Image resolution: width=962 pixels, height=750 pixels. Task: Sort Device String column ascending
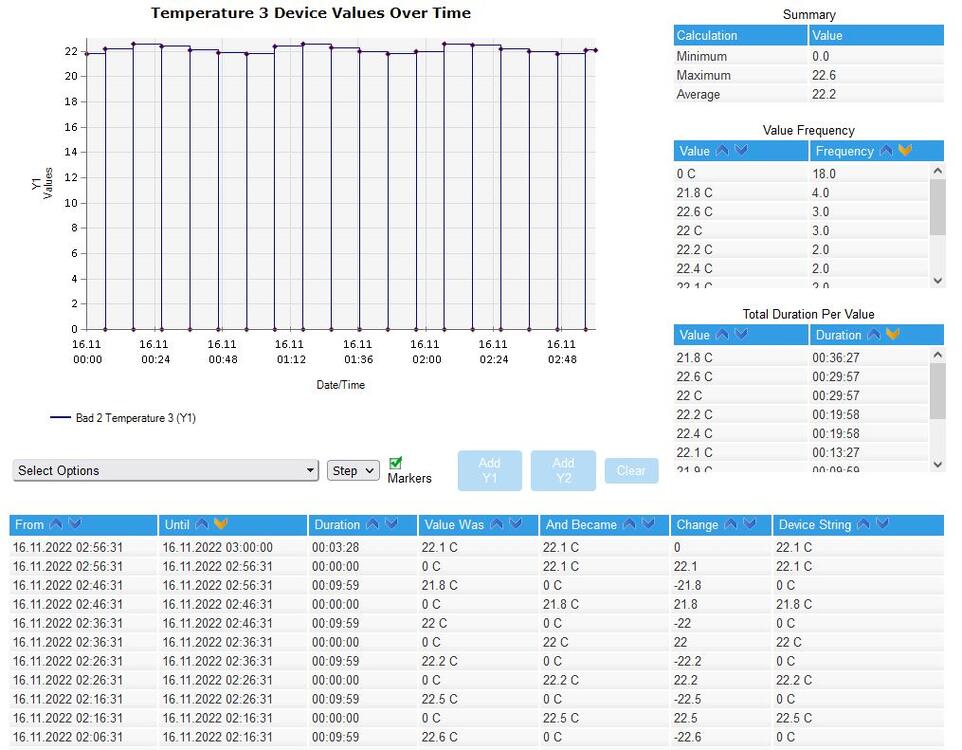[x=864, y=525]
